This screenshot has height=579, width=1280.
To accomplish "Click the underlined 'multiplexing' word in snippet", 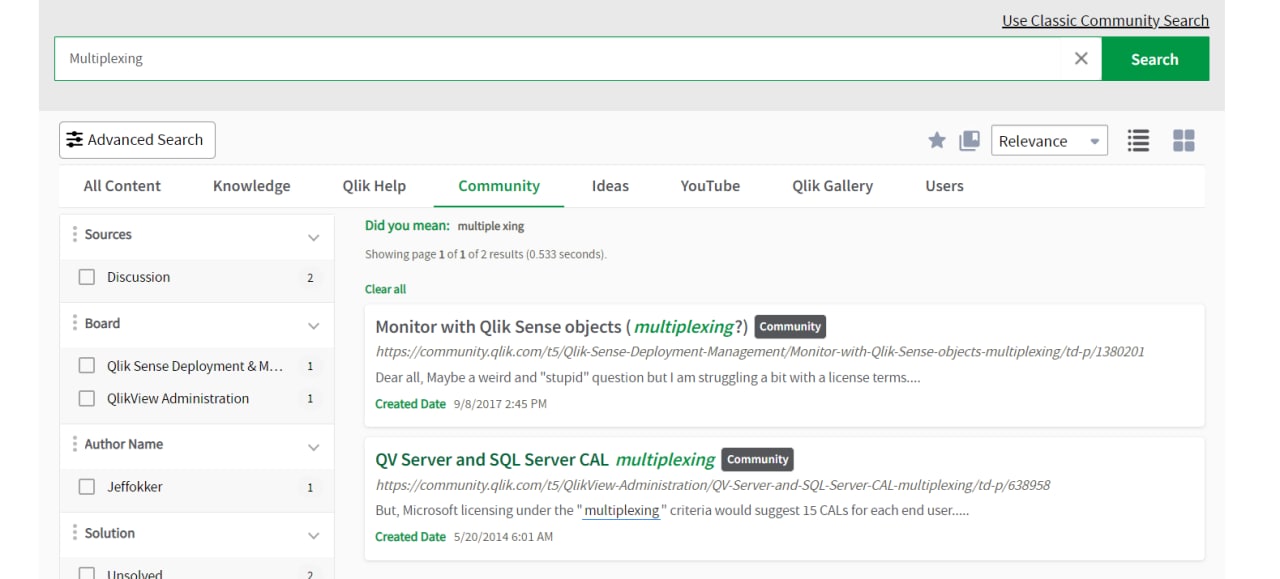I will tap(621, 511).
